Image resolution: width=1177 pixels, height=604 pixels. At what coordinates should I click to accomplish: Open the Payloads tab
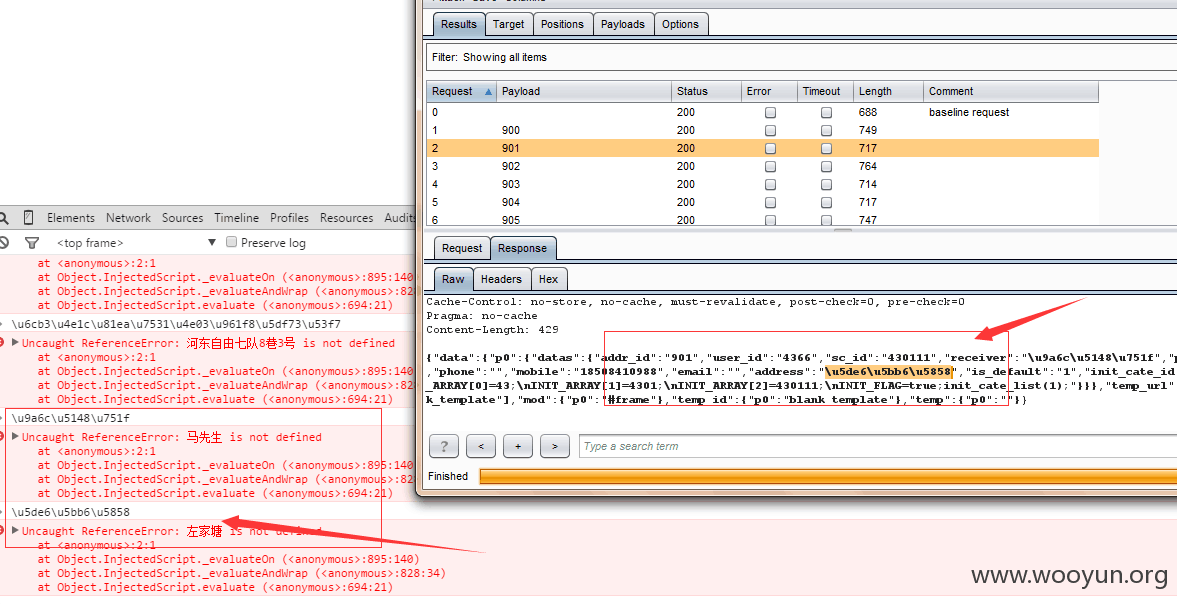coord(622,24)
